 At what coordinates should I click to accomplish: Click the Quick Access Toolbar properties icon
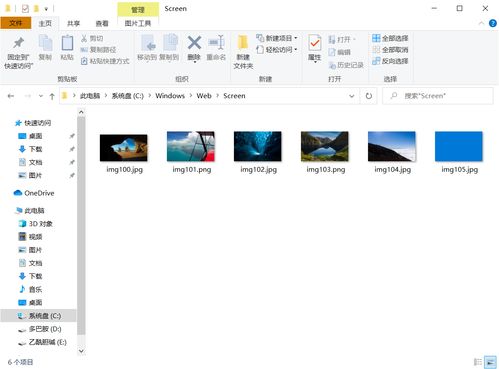25,9
